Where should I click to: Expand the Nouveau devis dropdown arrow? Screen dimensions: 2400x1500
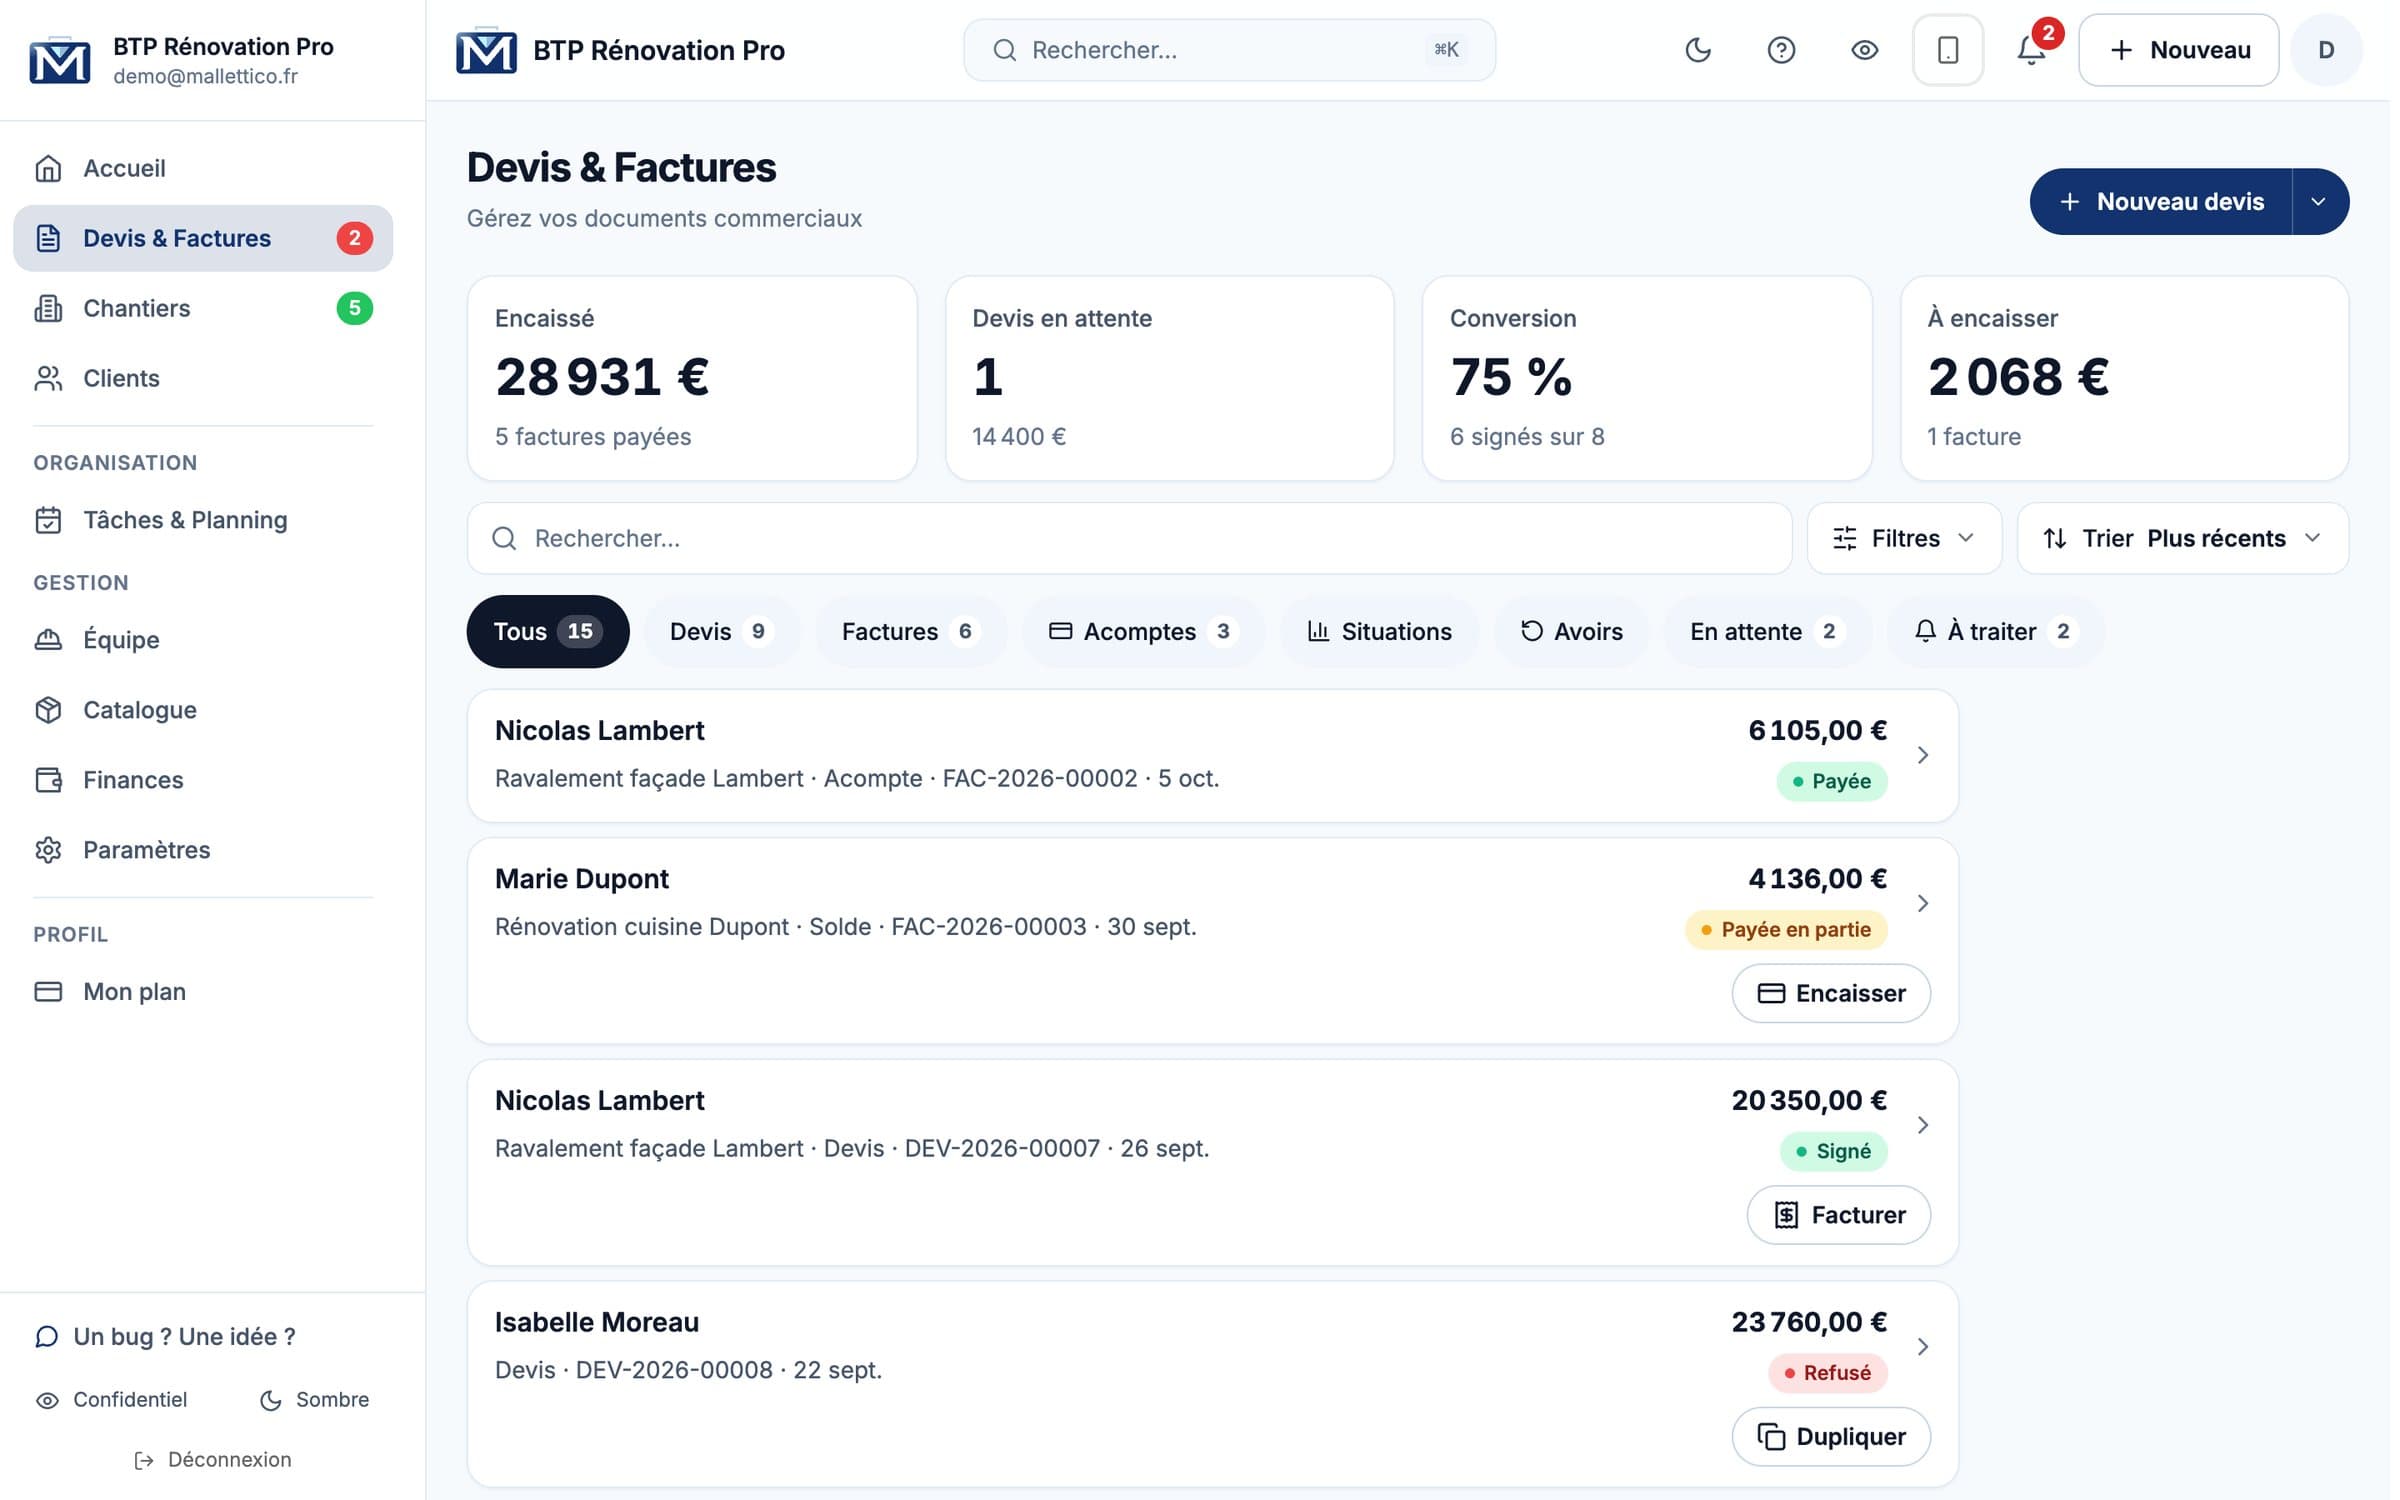click(2319, 202)
